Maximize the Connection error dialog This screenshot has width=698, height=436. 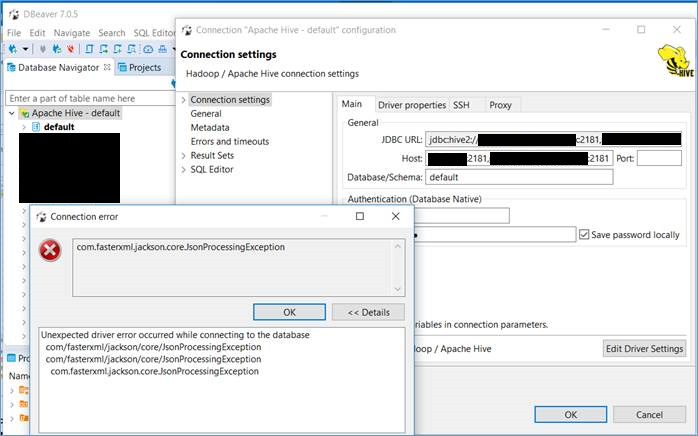coord(360,216)
